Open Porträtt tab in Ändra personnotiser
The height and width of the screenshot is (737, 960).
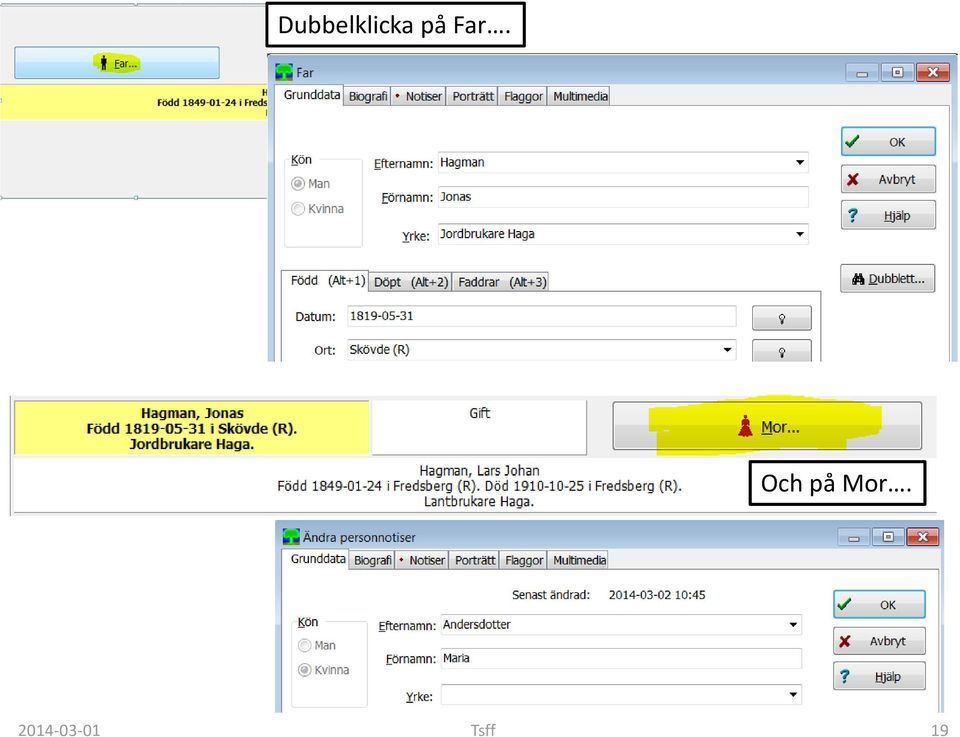point(474,560)
